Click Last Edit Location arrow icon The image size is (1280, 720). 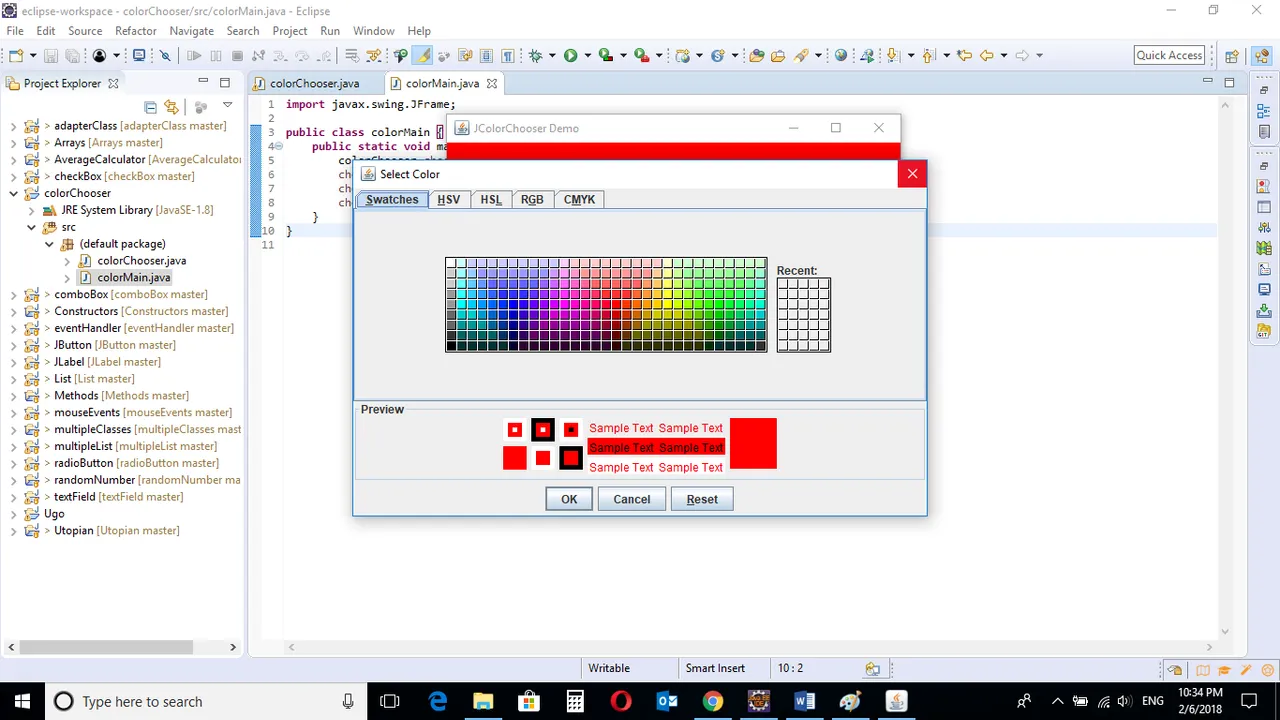click(x=964, y=56)
